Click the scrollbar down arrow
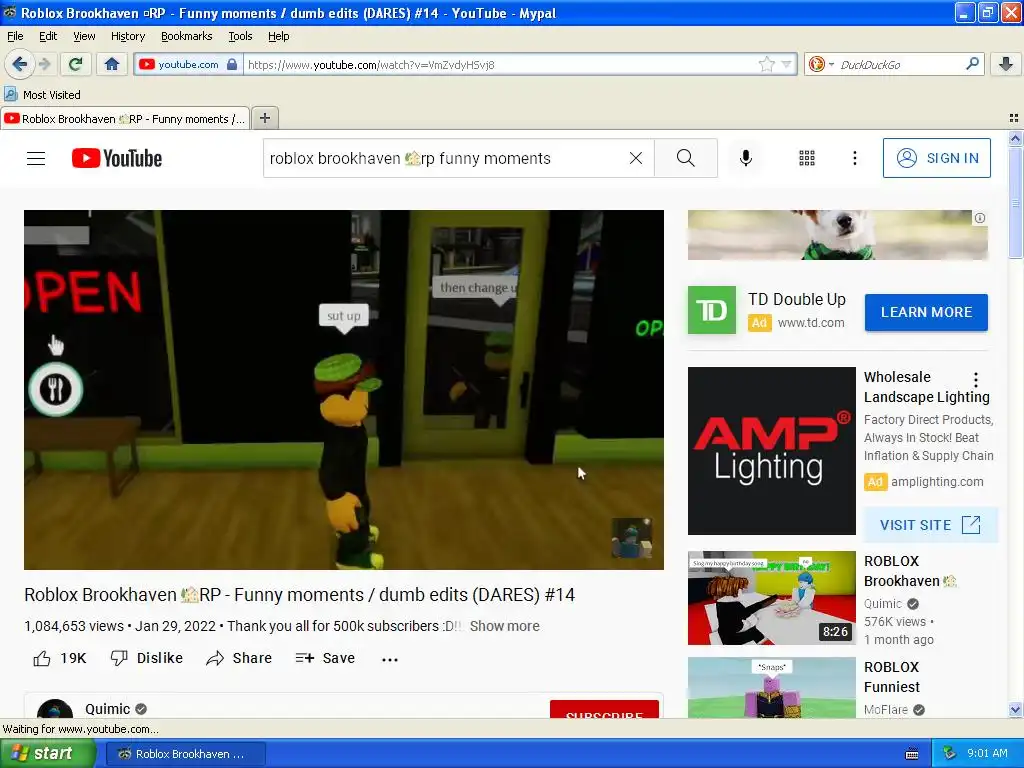The image size is (1024, 768). coord(1015,710)
